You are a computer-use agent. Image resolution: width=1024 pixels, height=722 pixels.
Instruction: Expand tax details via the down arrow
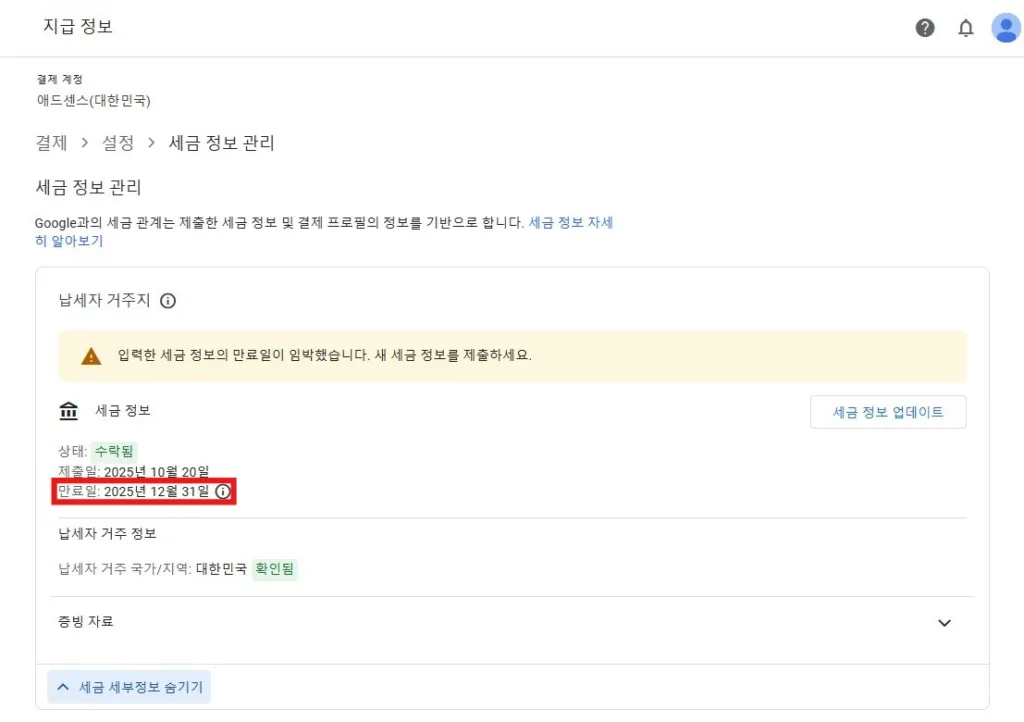click(944, 622)
